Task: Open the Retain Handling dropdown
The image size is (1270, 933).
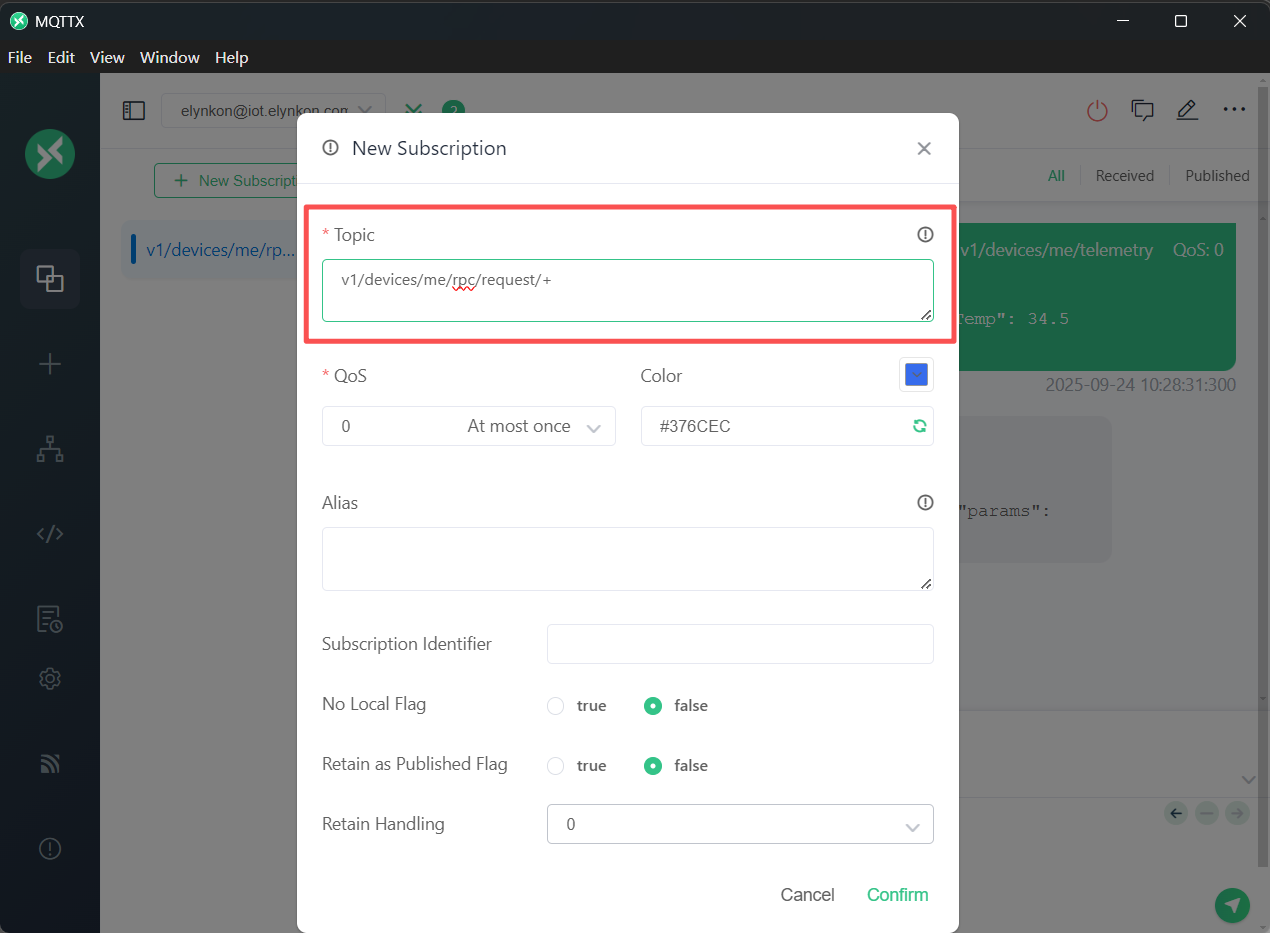Action: (x=740, y=824)
